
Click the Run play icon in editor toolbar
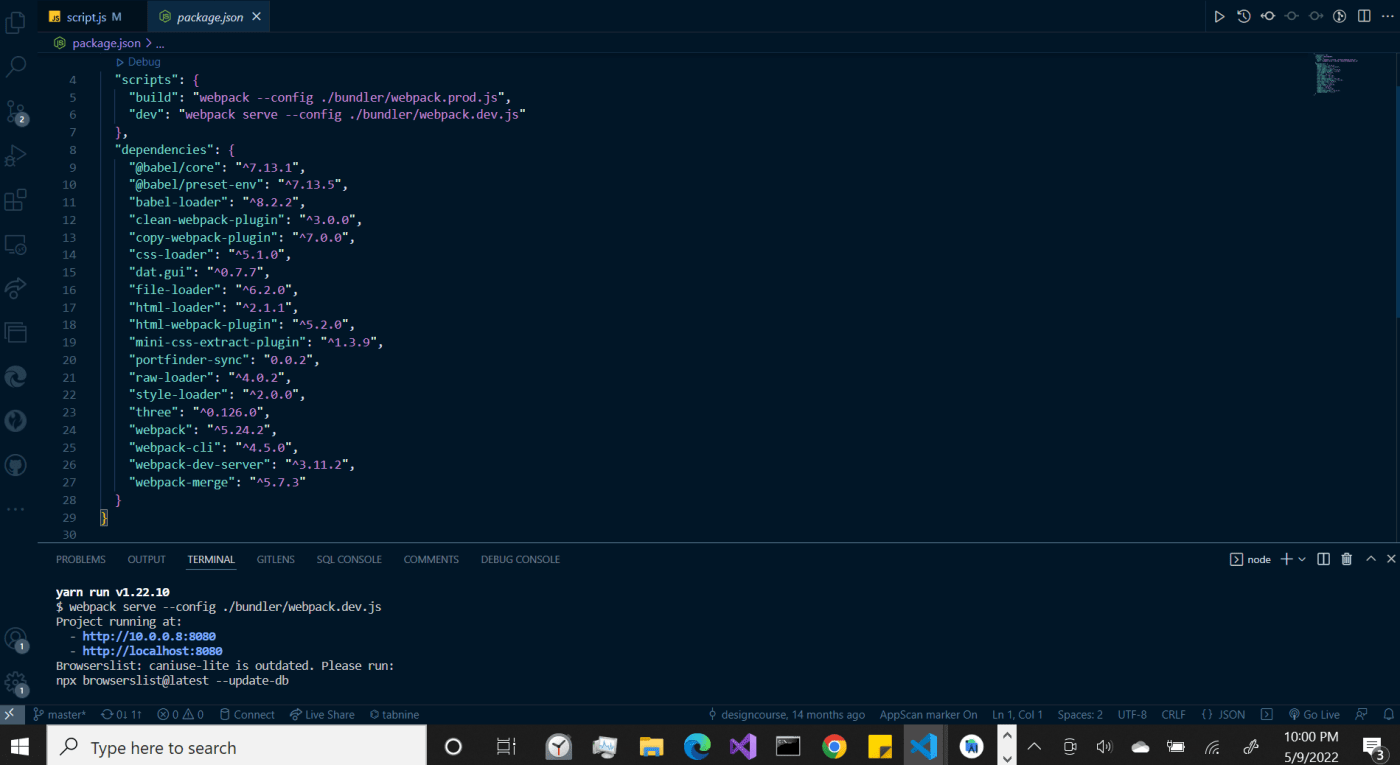coord(1219,16)
